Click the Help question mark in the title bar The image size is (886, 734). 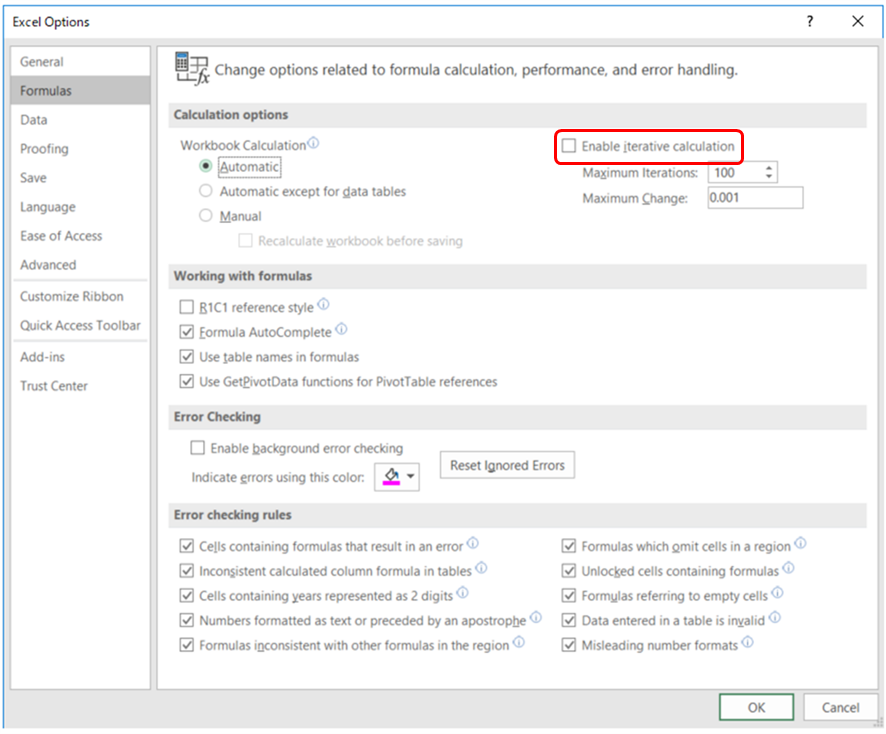[810, 21]
